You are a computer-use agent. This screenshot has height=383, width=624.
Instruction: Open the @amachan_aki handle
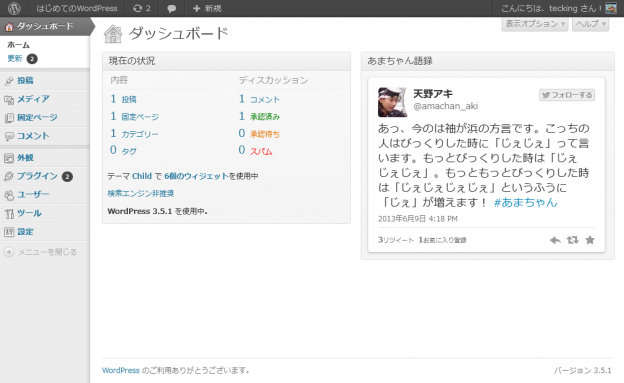click(x=446, y=106)
